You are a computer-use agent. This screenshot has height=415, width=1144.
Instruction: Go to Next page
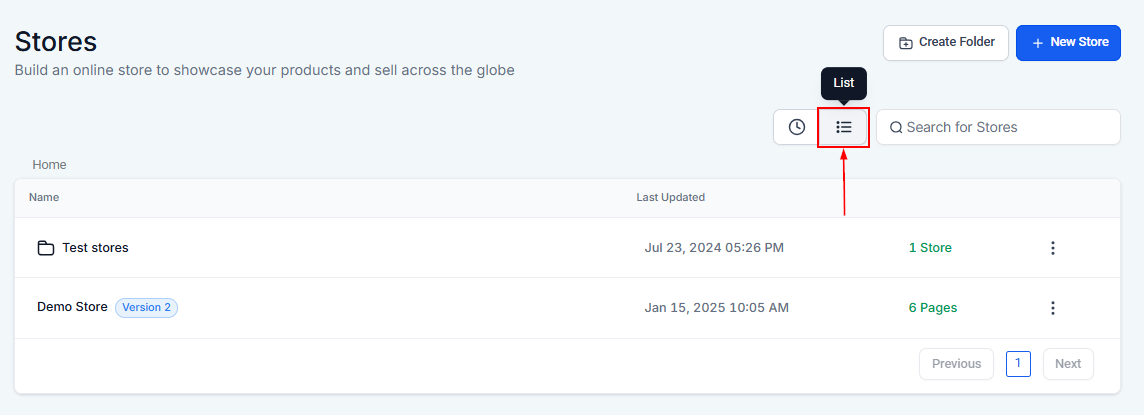(x=1067, y=364)
